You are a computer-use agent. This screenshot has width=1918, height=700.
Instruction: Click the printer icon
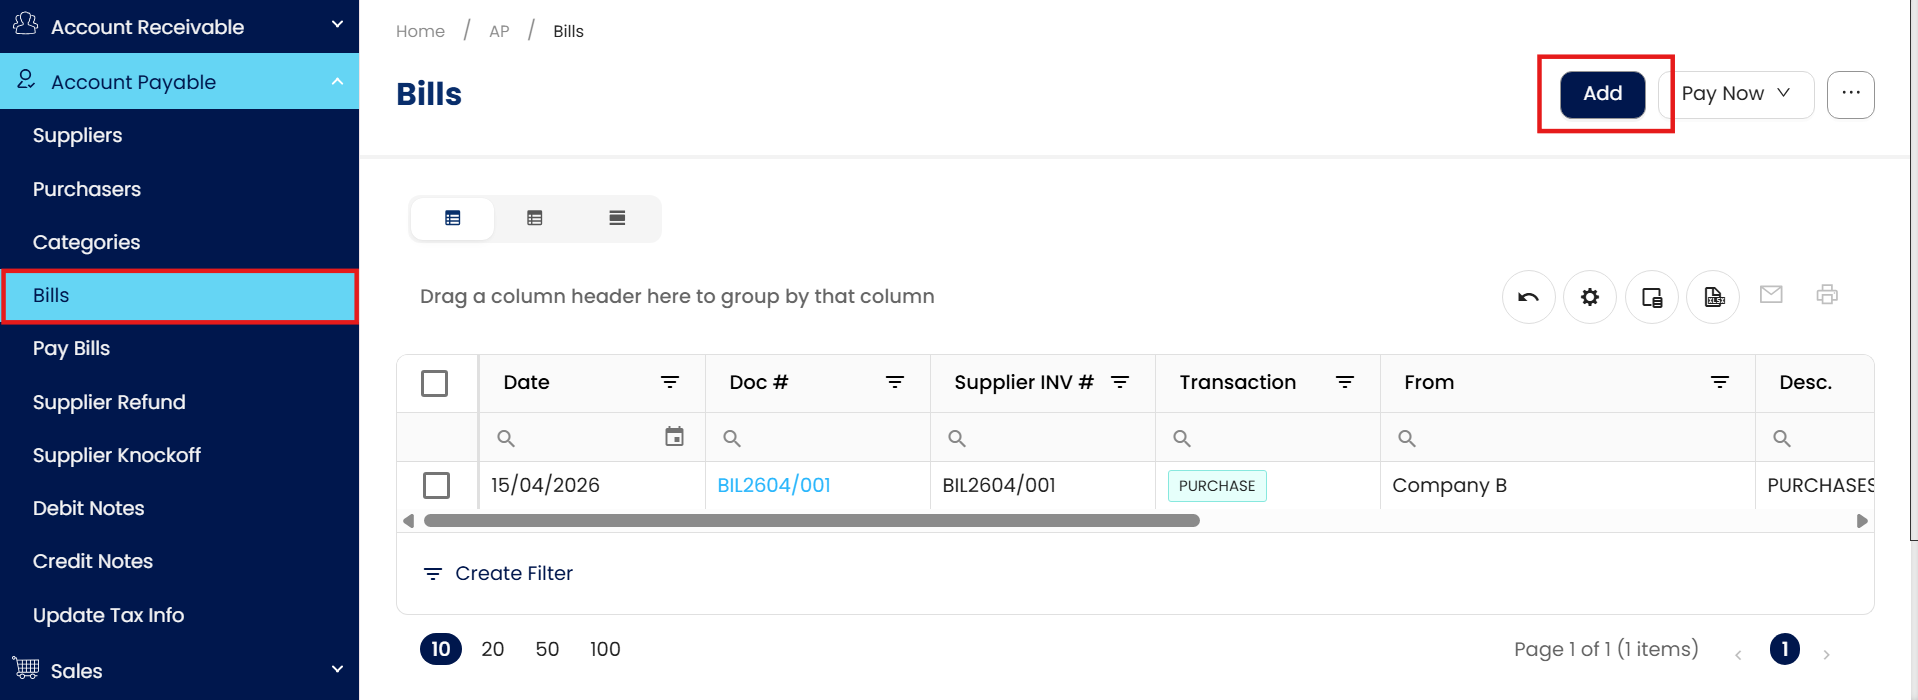tap(1827, 294)
